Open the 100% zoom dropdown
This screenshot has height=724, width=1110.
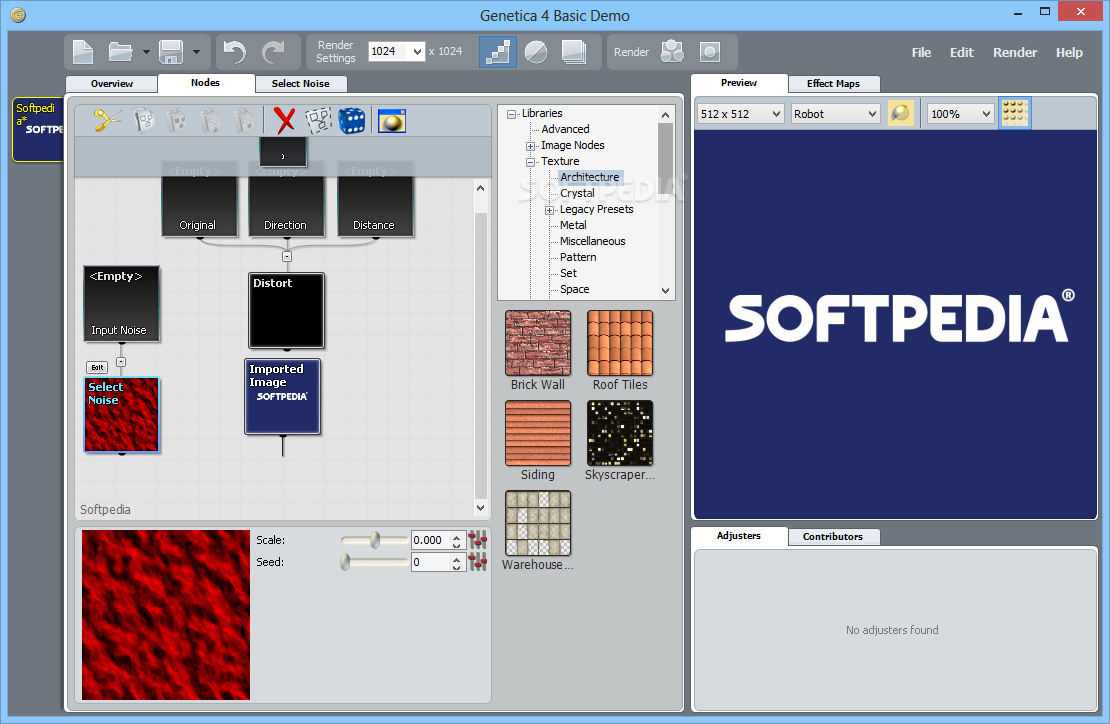click(x=986, y=114)
